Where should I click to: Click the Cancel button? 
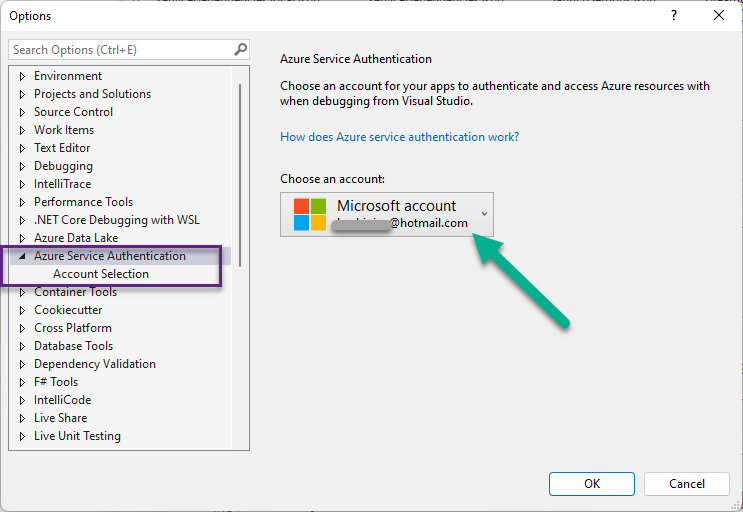pyautogui.click(x=687, y=484)
